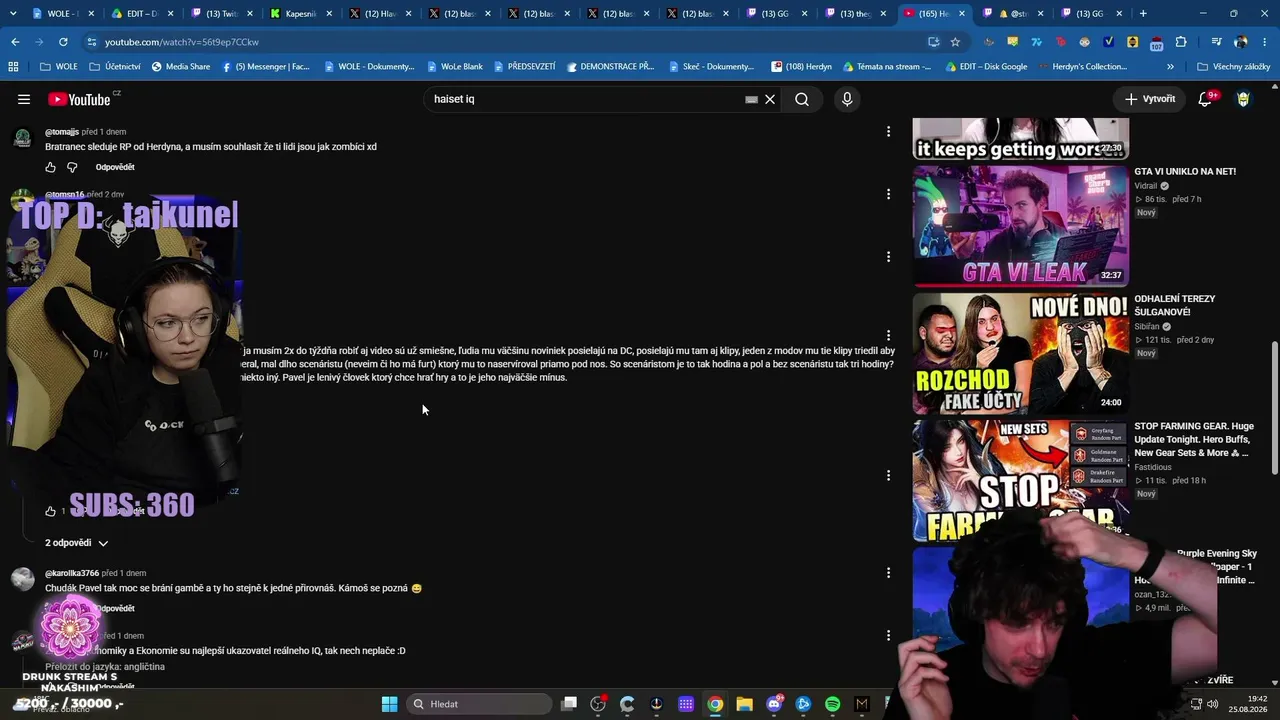The height and width of the screenshot is (720, 1280).
Task: Switch to the (12) Hlav X browser tab
Action: click(x=380, y=14)
